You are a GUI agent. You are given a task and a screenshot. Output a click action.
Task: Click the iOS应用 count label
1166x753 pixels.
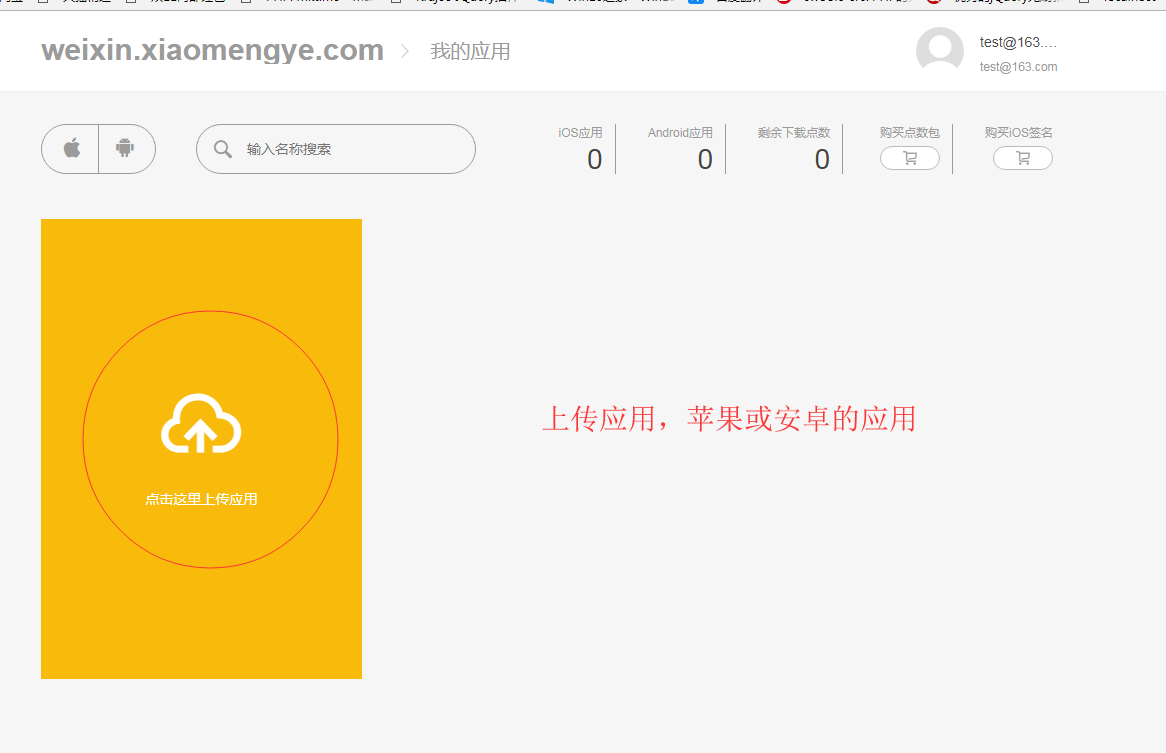point(580,133)
